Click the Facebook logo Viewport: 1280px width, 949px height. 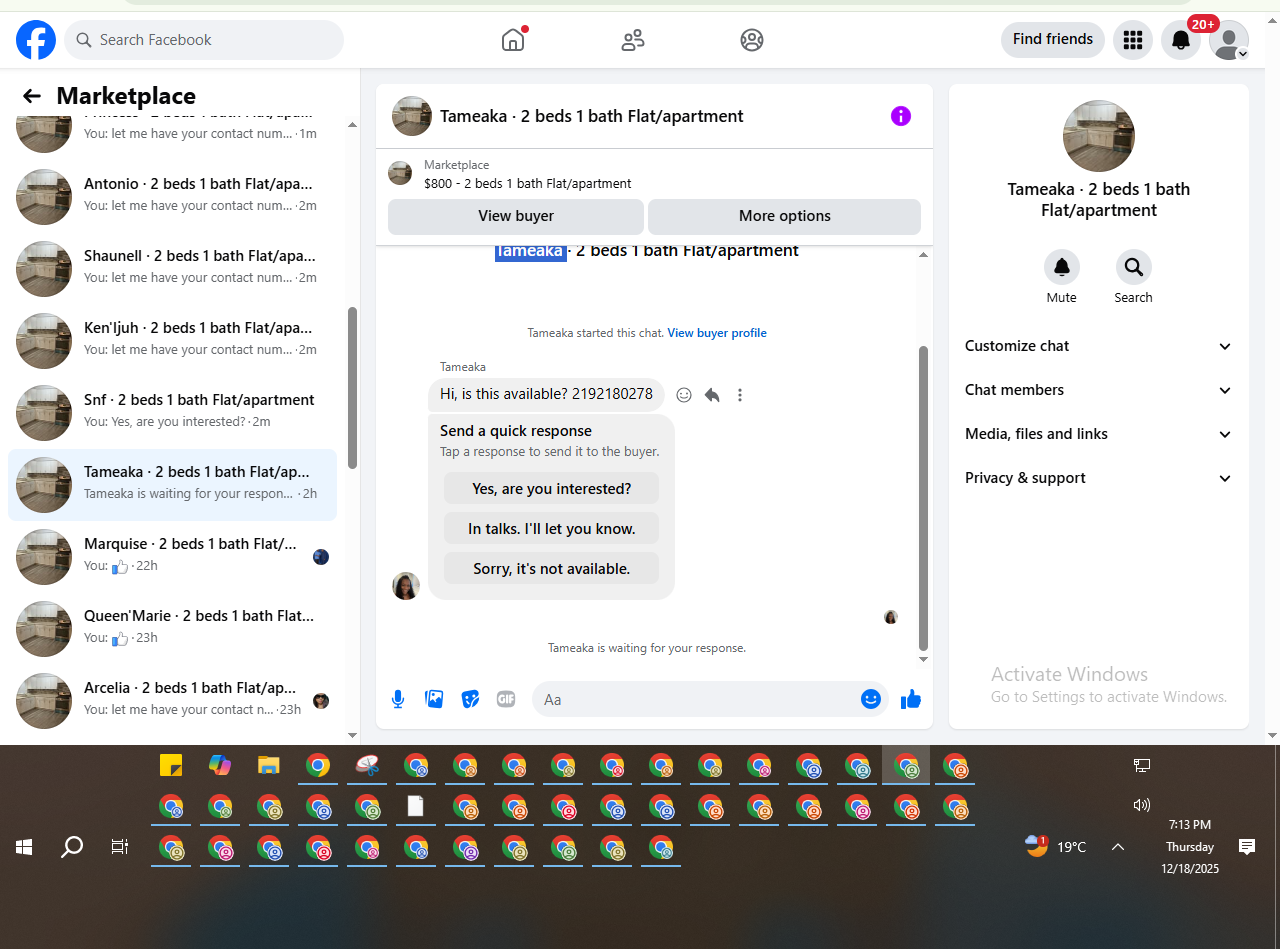[36, 40]
